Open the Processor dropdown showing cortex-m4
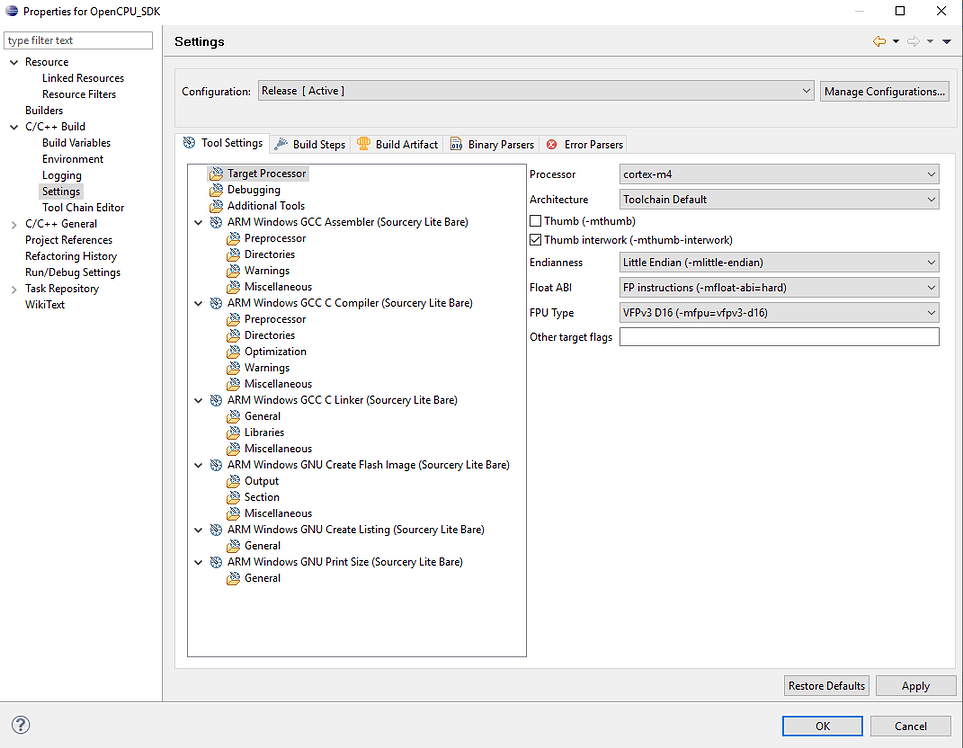The width and height of the screenshot is (963, 748). point(779,174)
